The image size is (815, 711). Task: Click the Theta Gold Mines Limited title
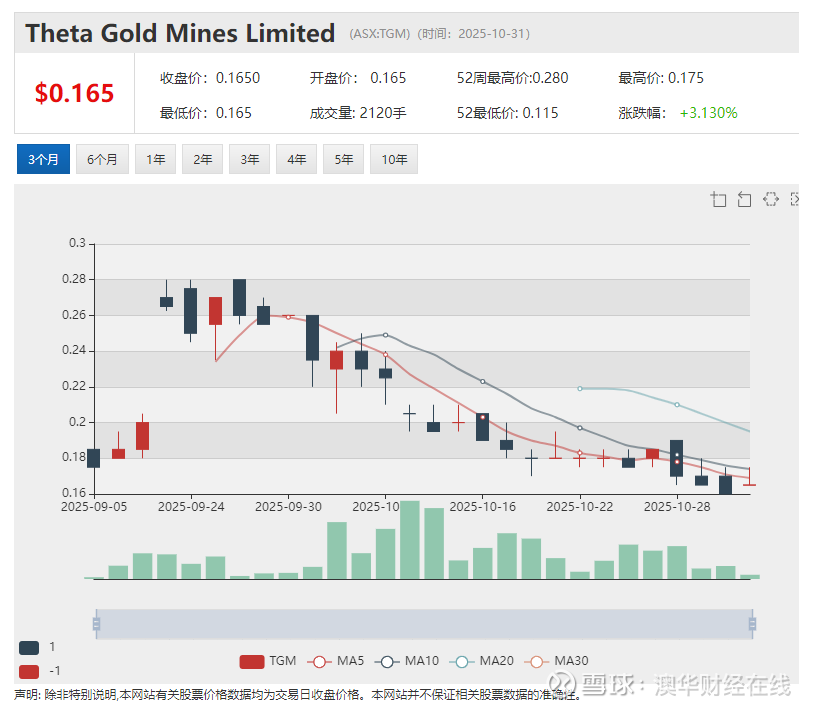[180, 33]
